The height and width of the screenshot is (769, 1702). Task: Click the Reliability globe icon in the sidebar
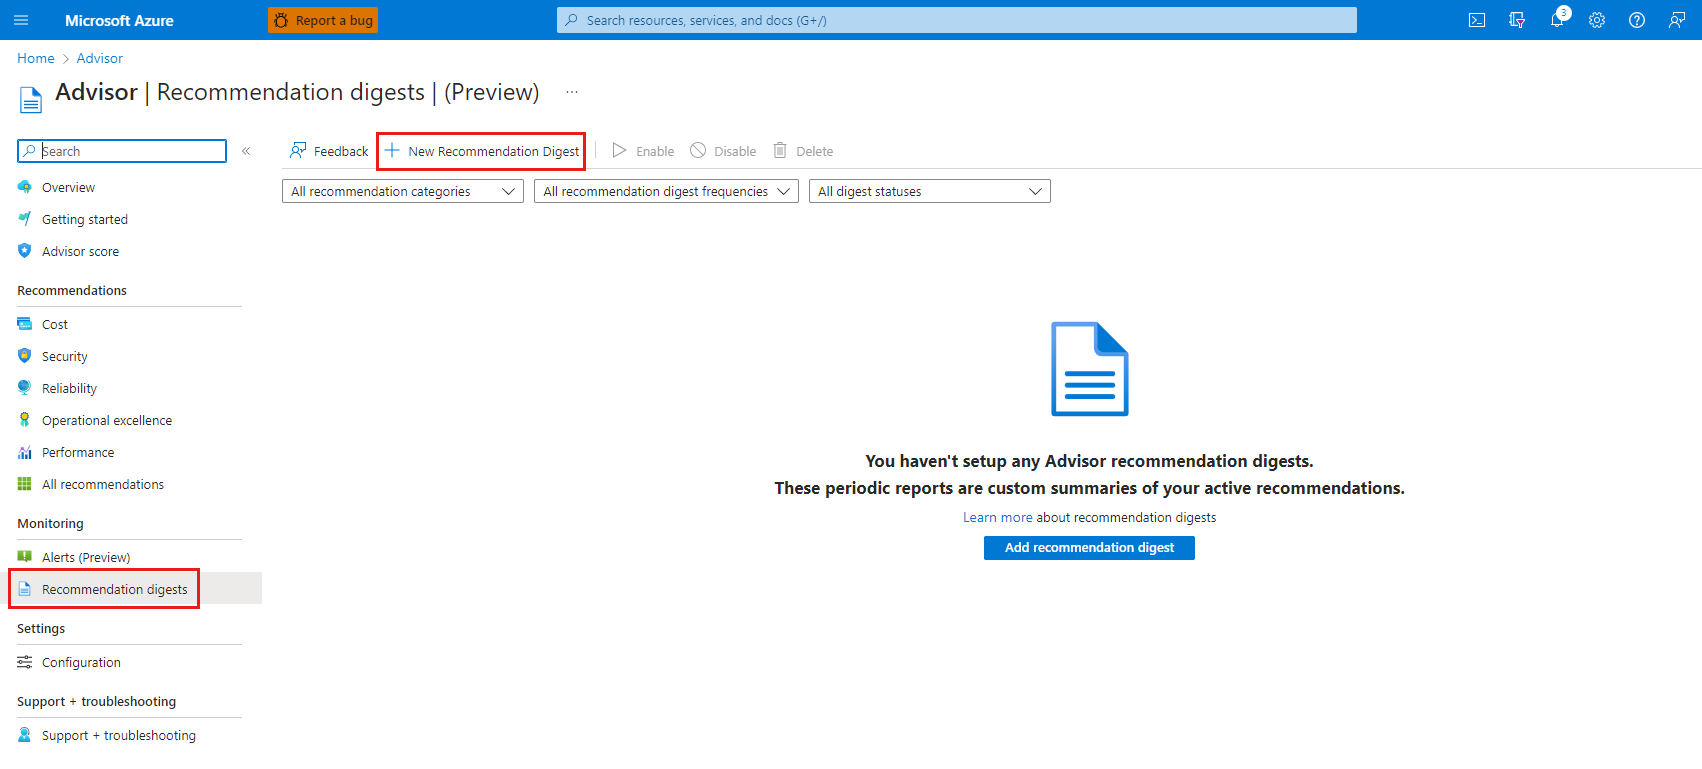click(25, 388)
